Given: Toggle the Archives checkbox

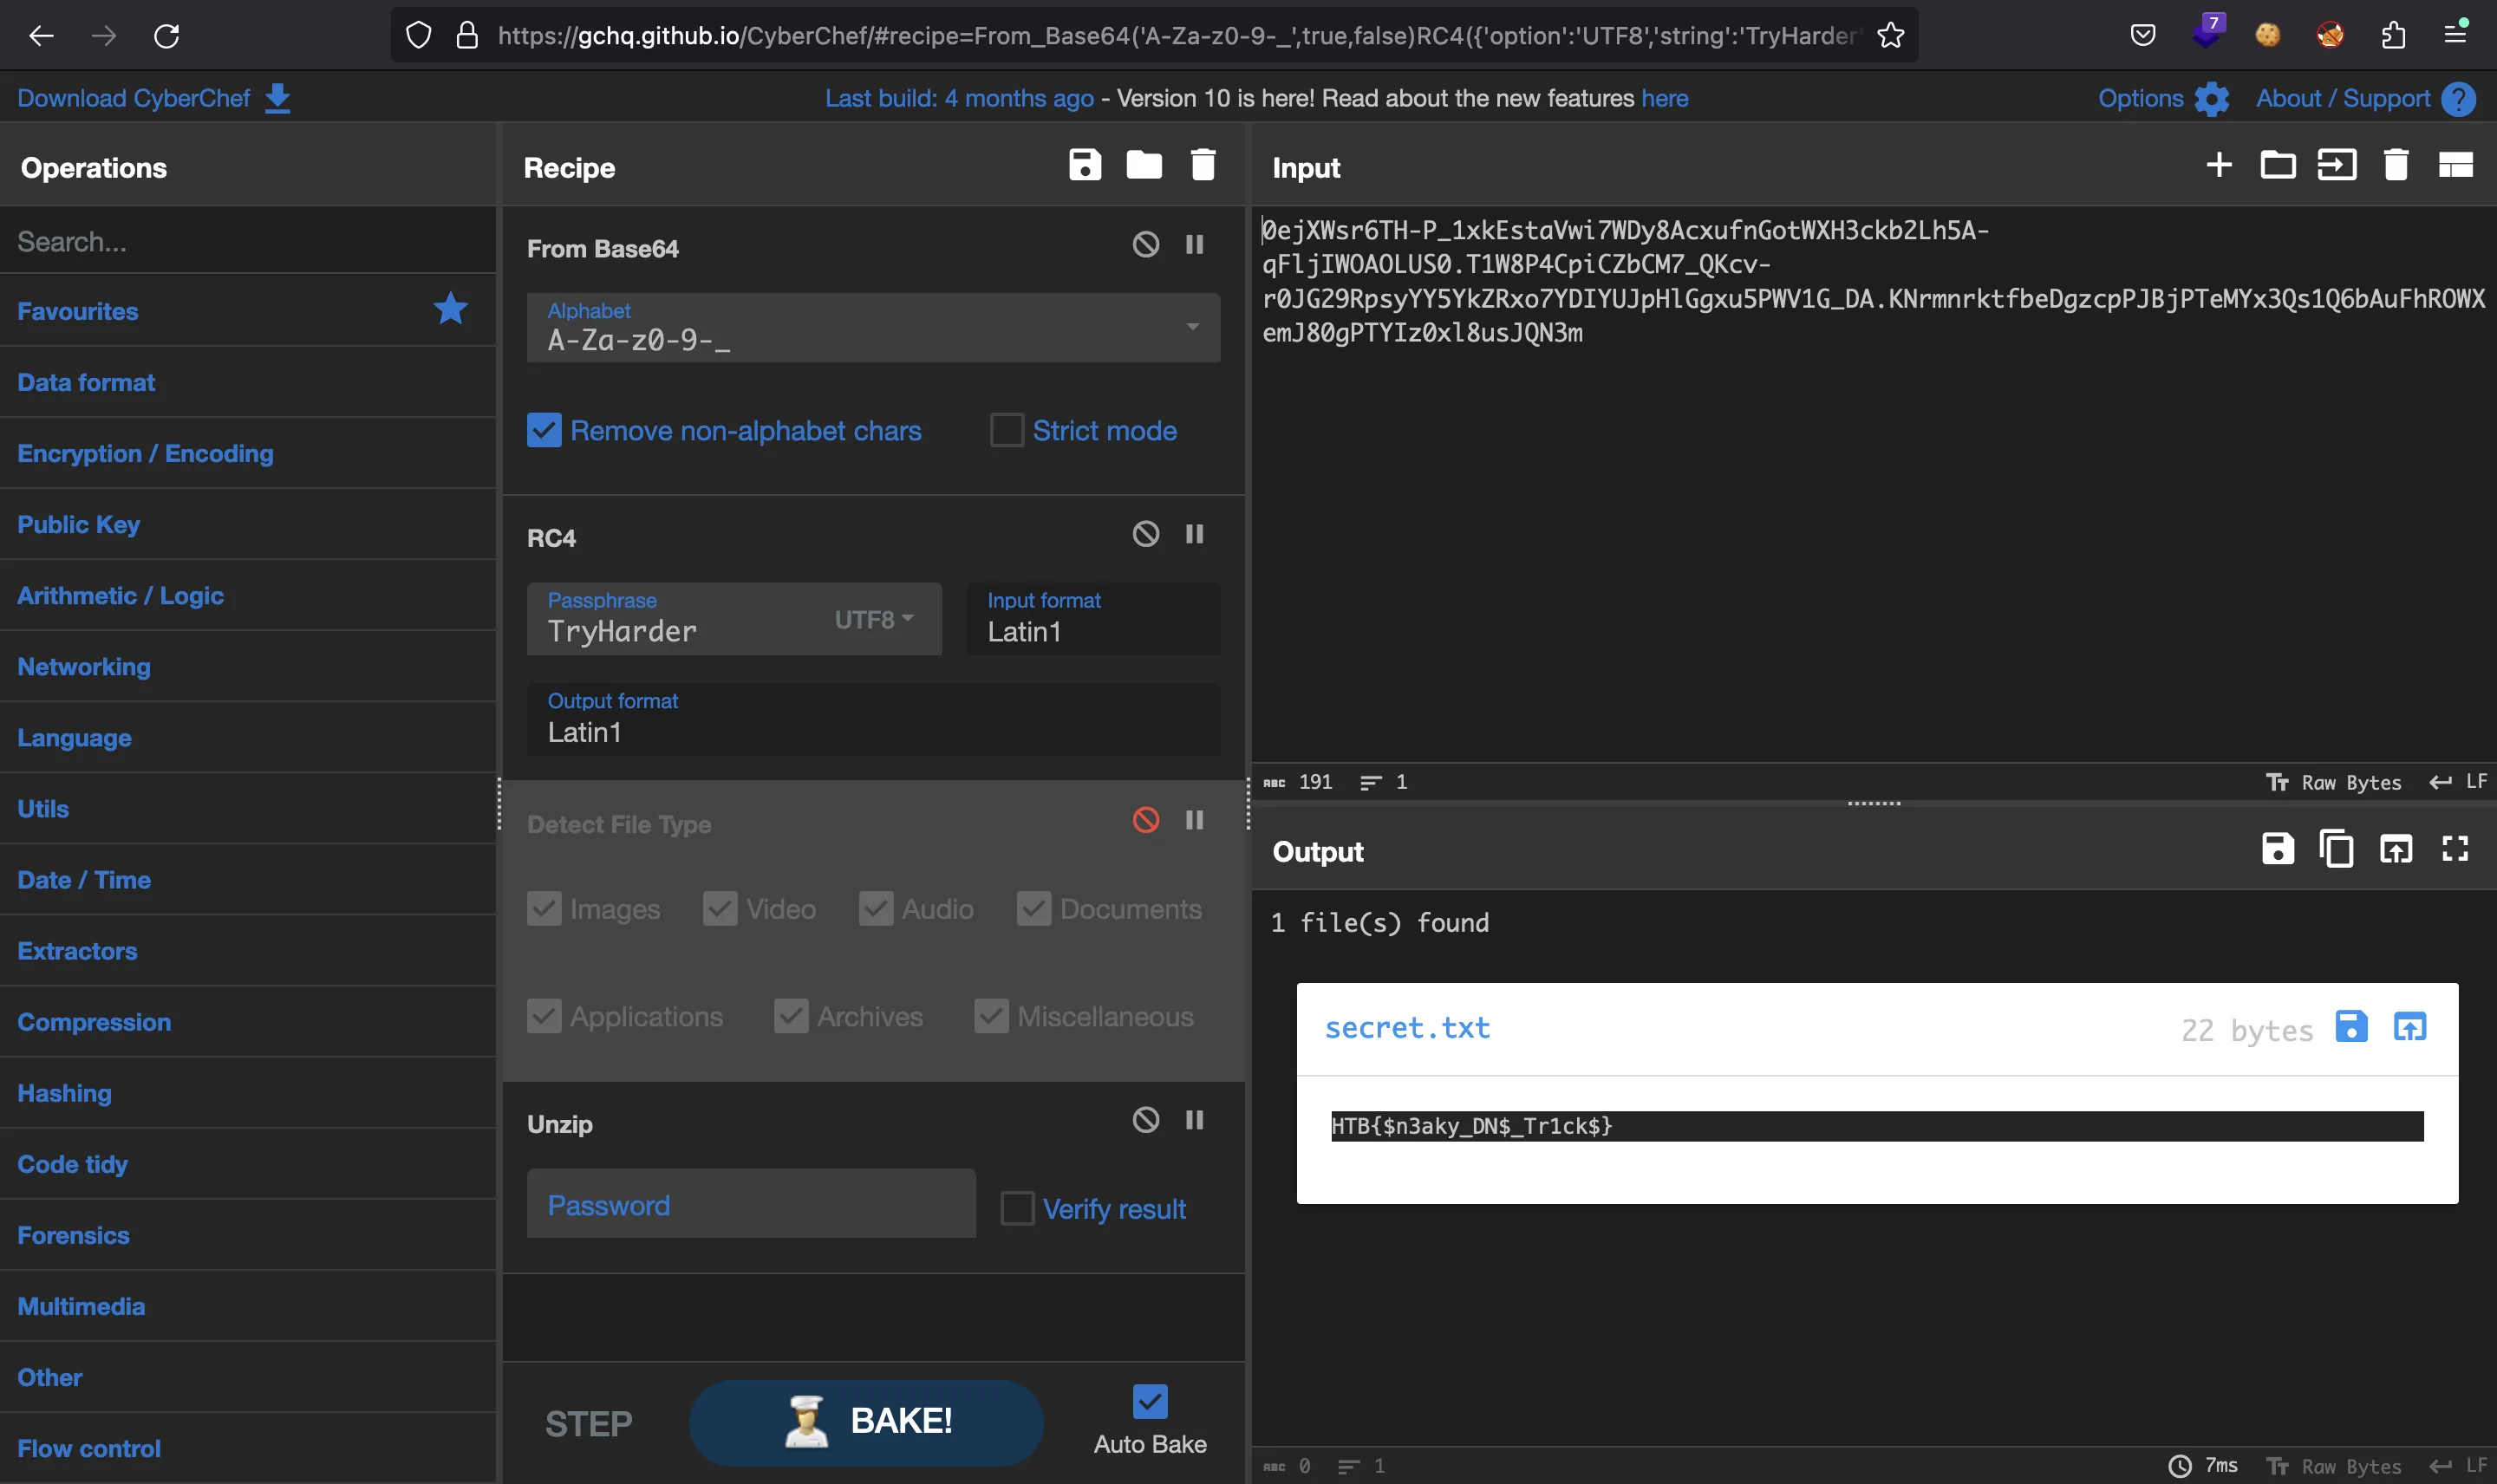Looking at the screenshot, I should (791, 1016).
